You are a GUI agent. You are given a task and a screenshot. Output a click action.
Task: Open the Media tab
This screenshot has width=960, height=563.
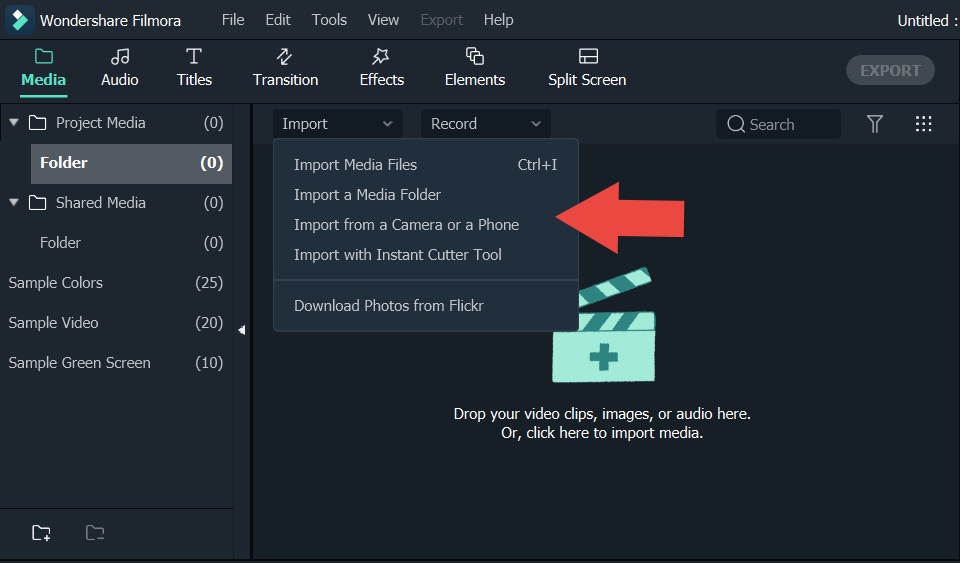pos(43,68)
